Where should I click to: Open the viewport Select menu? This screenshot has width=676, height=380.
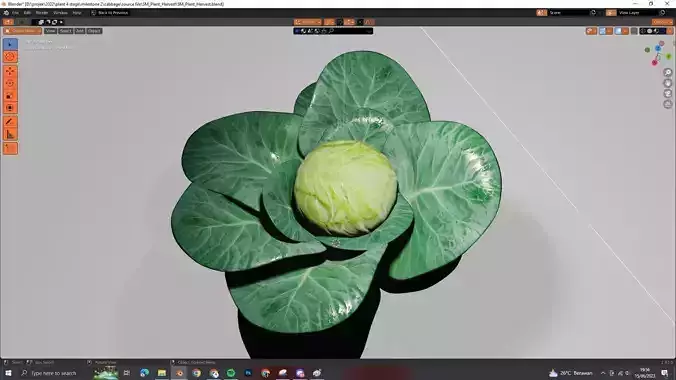[66, 31]
